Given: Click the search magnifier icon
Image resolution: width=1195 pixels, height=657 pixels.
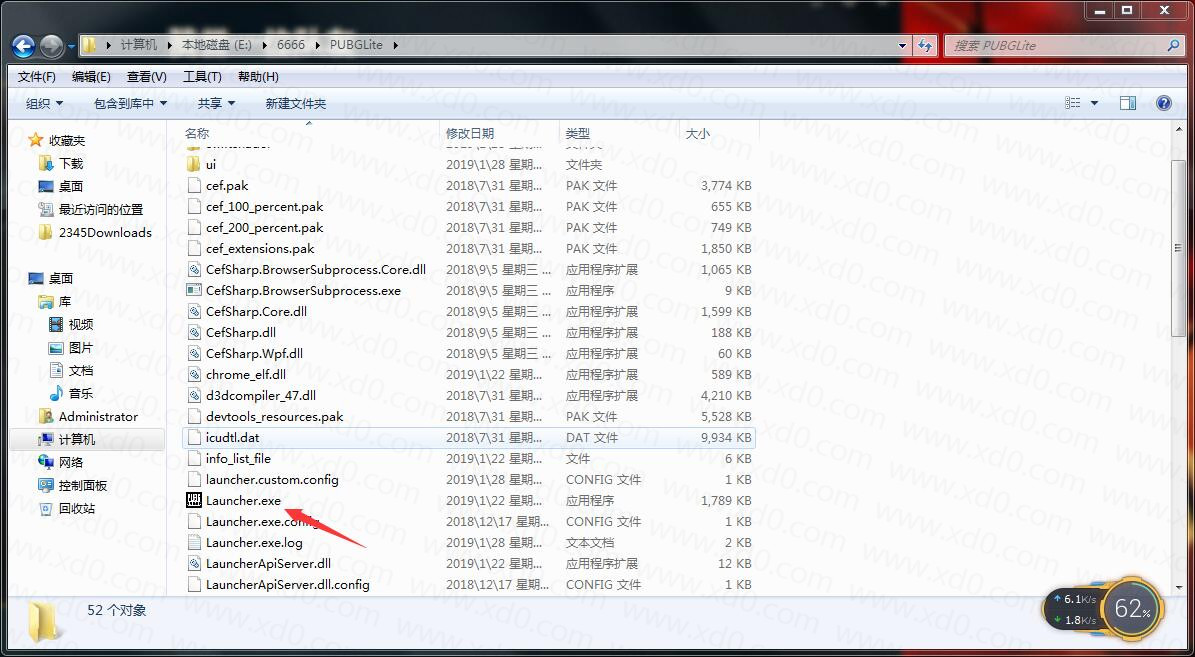Looking at the screenshot, I should tap(1174, 46).
